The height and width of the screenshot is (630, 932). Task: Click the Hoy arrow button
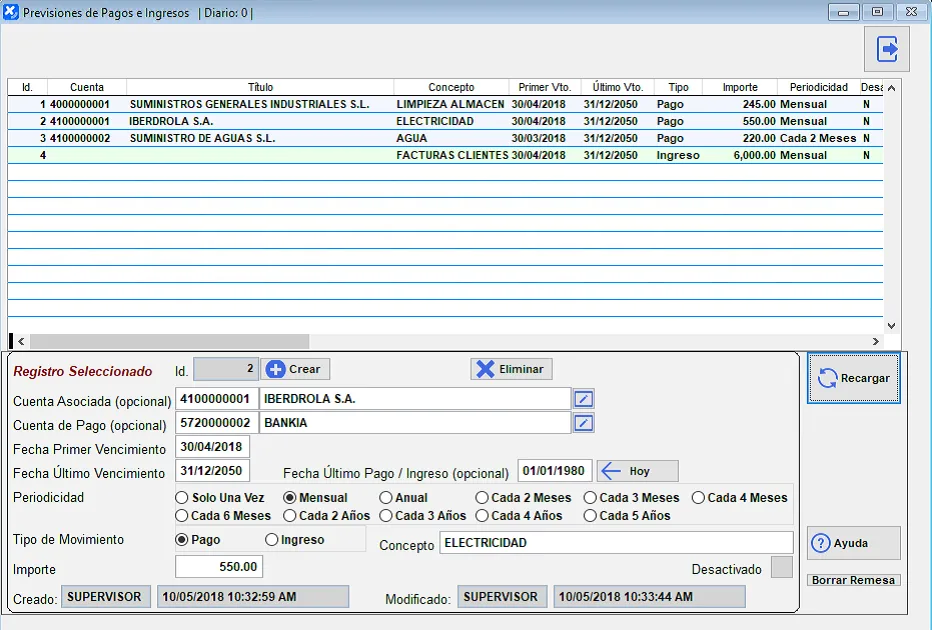click(638, 471)
